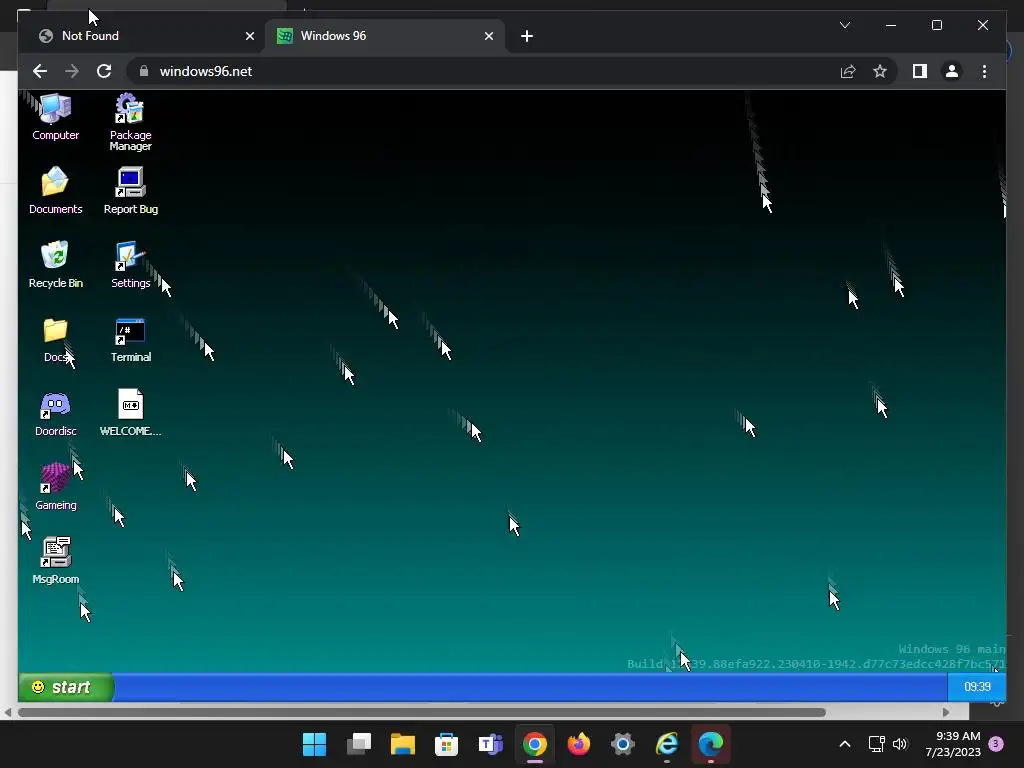Image resolution: width=1024 pixels, height=768 pixels.
Task: Launch the Terminal shortcut
Action: pos(131,339)
